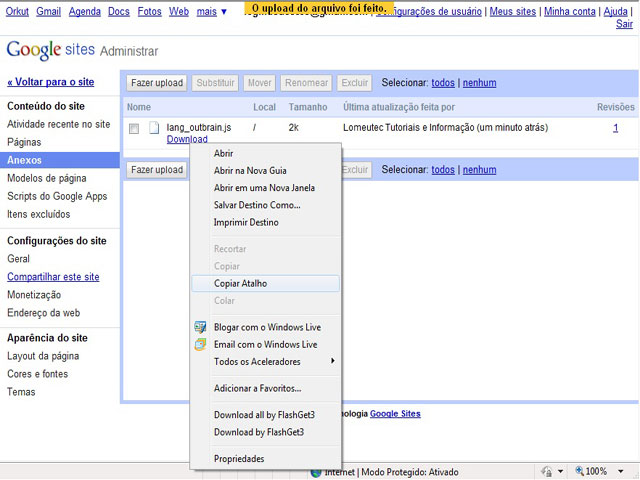Open Minha conta link

click(570, 11)
